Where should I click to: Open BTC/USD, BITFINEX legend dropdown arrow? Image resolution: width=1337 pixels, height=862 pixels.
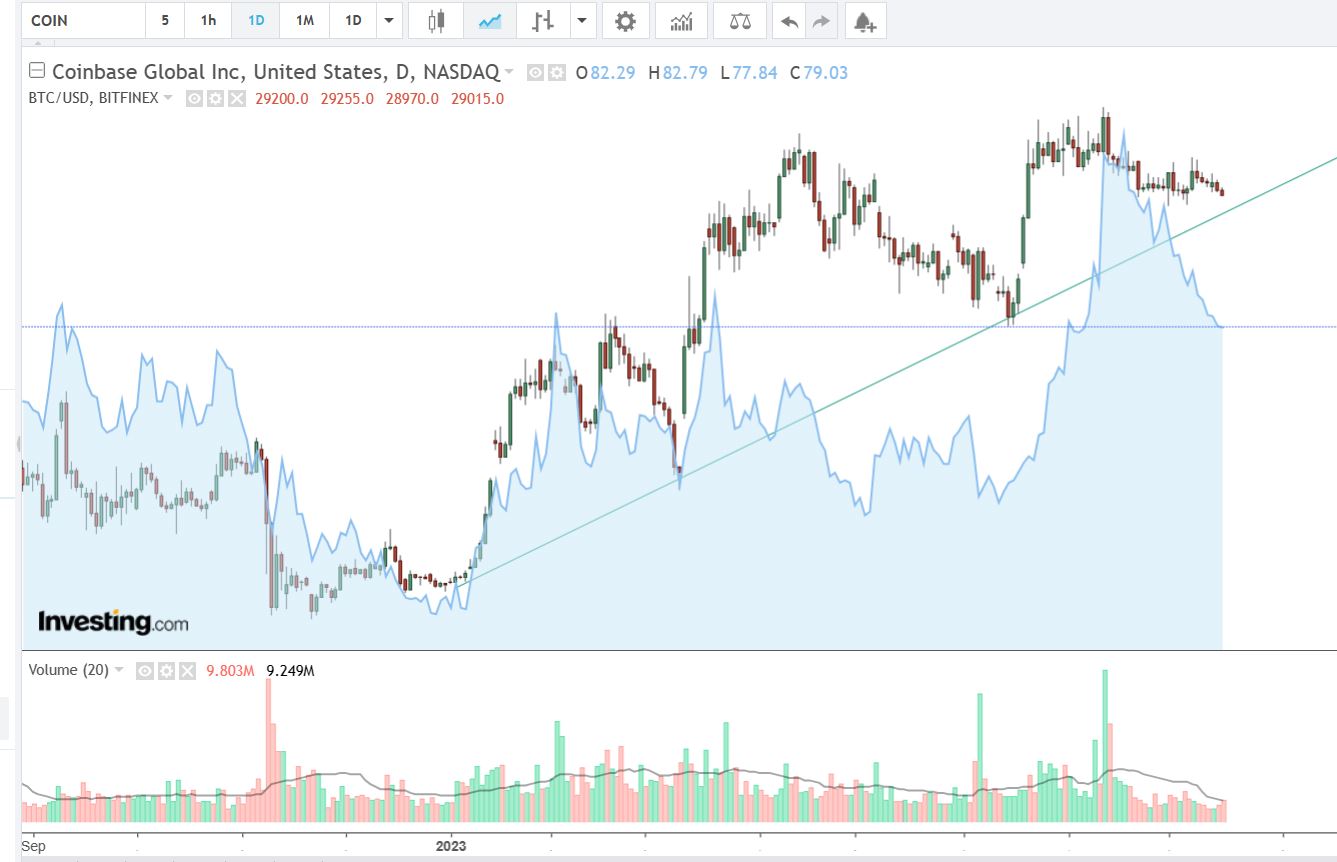tap(168, 98)
